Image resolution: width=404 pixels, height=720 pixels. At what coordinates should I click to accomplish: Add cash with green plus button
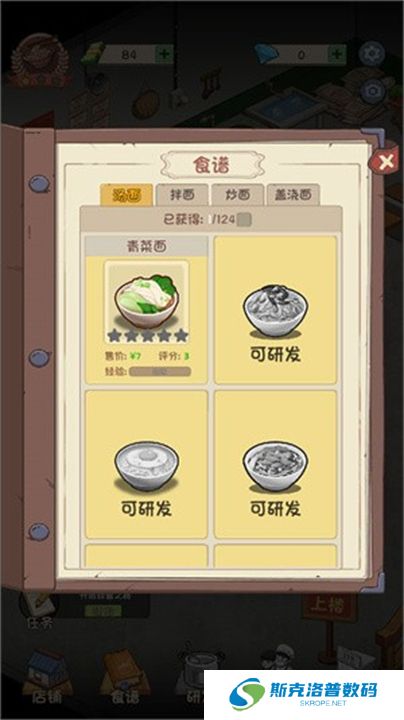(x=165, y=55)
